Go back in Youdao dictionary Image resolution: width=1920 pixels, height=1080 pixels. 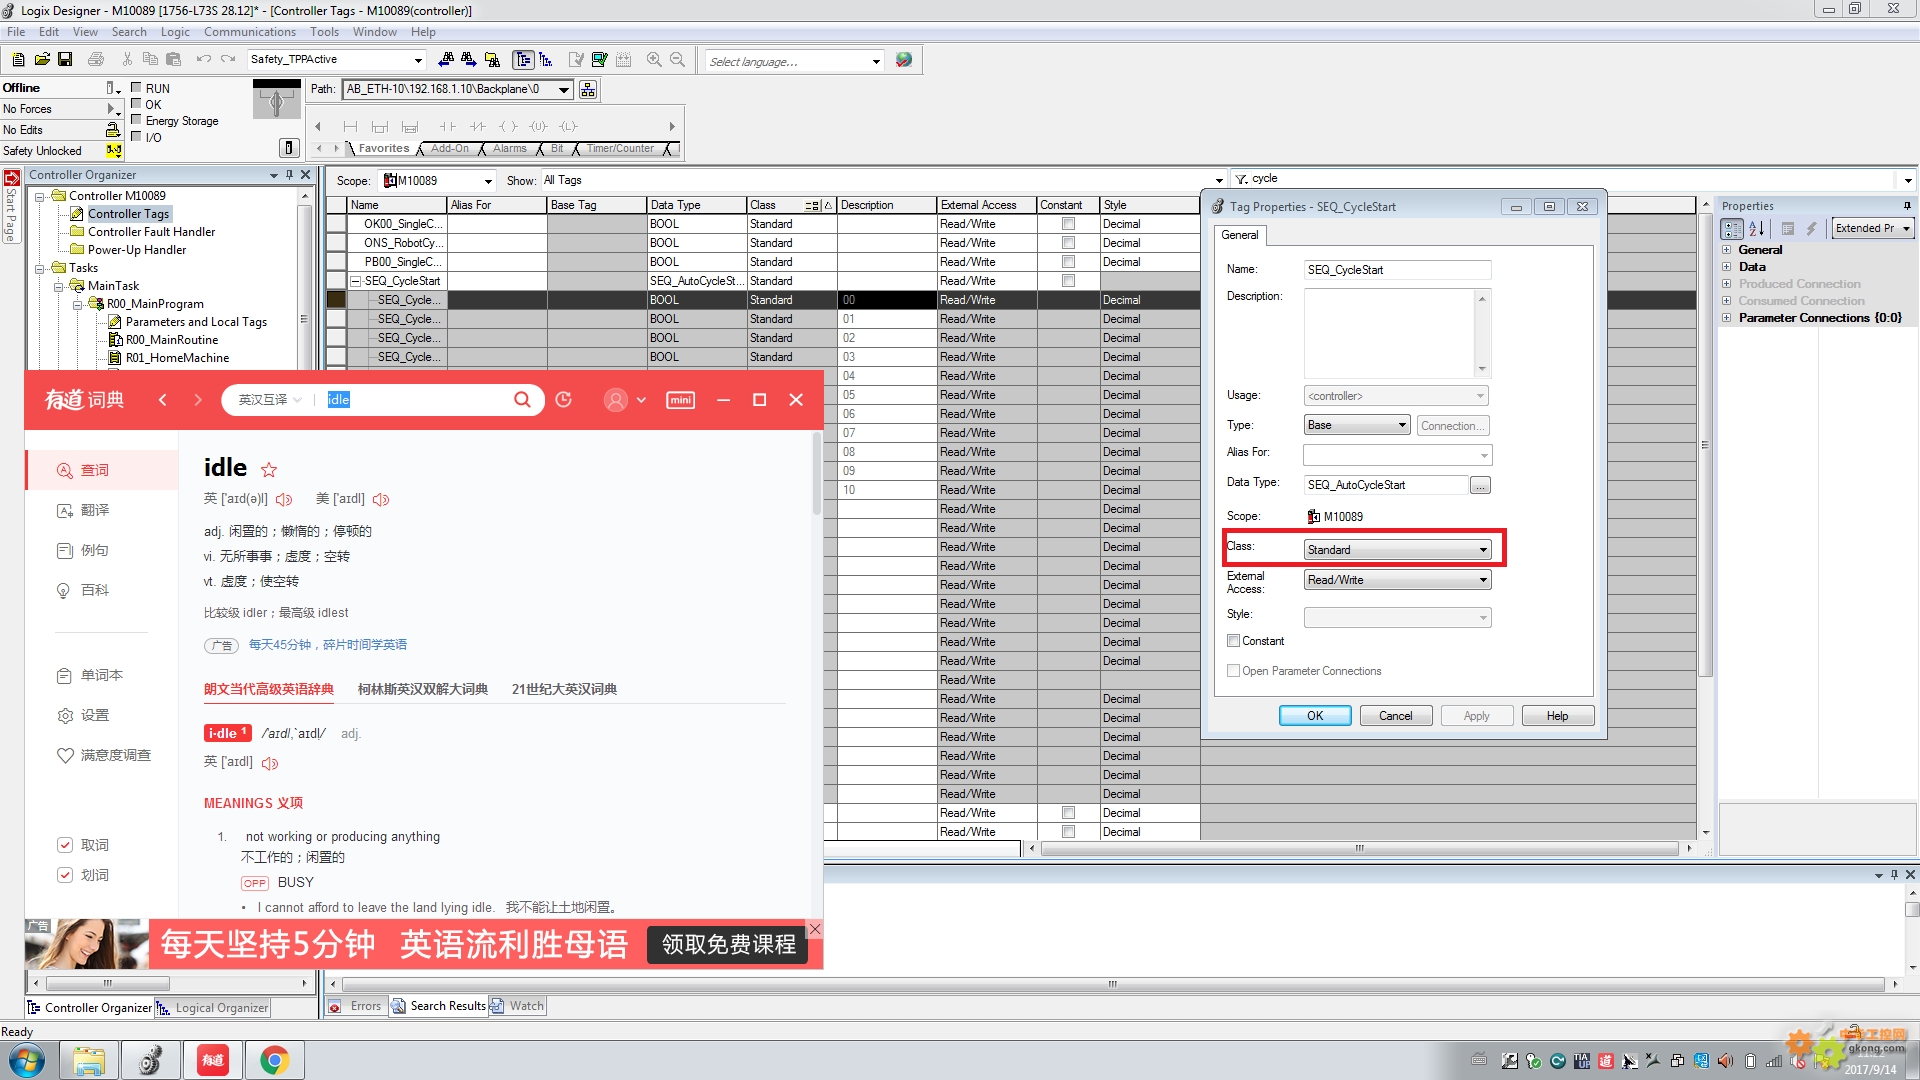click(x=163, y=400)
